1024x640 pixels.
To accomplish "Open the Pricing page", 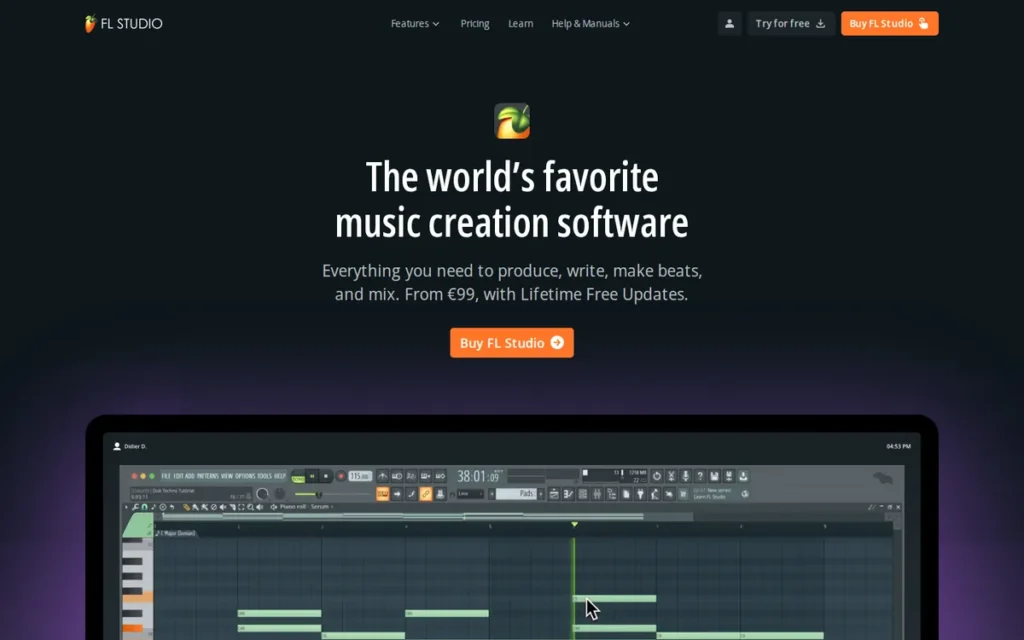I will pos(475,24).
